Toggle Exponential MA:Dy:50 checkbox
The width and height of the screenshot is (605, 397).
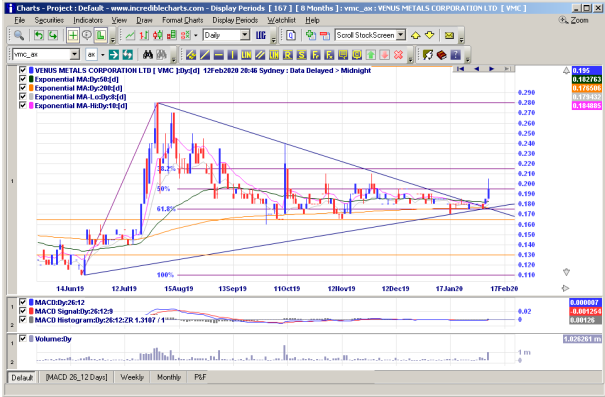click(x=23, y=79)
